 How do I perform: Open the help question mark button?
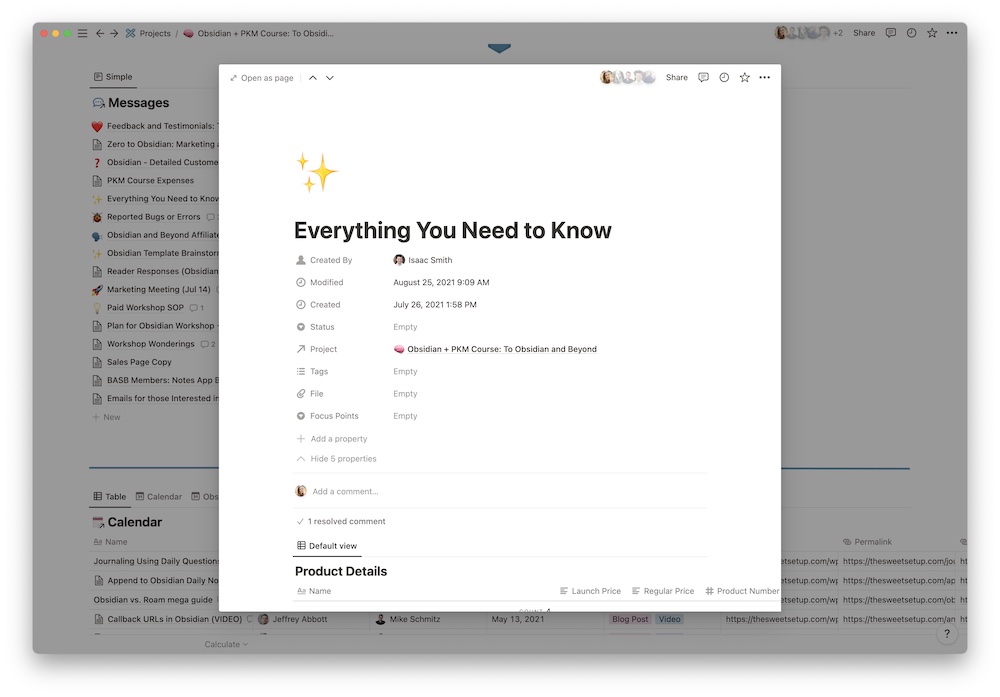(x=947, y=633)
